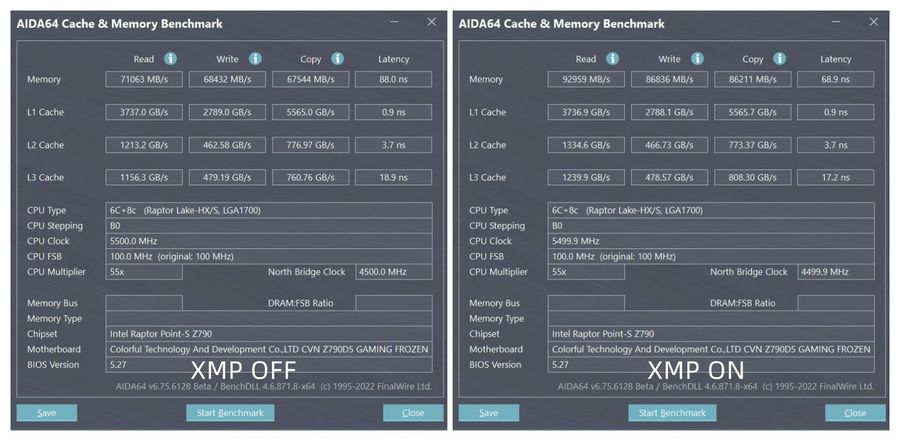Click bottom Close button in XMP OFF window
Screen dimensions: 900x441
point(413,412)
